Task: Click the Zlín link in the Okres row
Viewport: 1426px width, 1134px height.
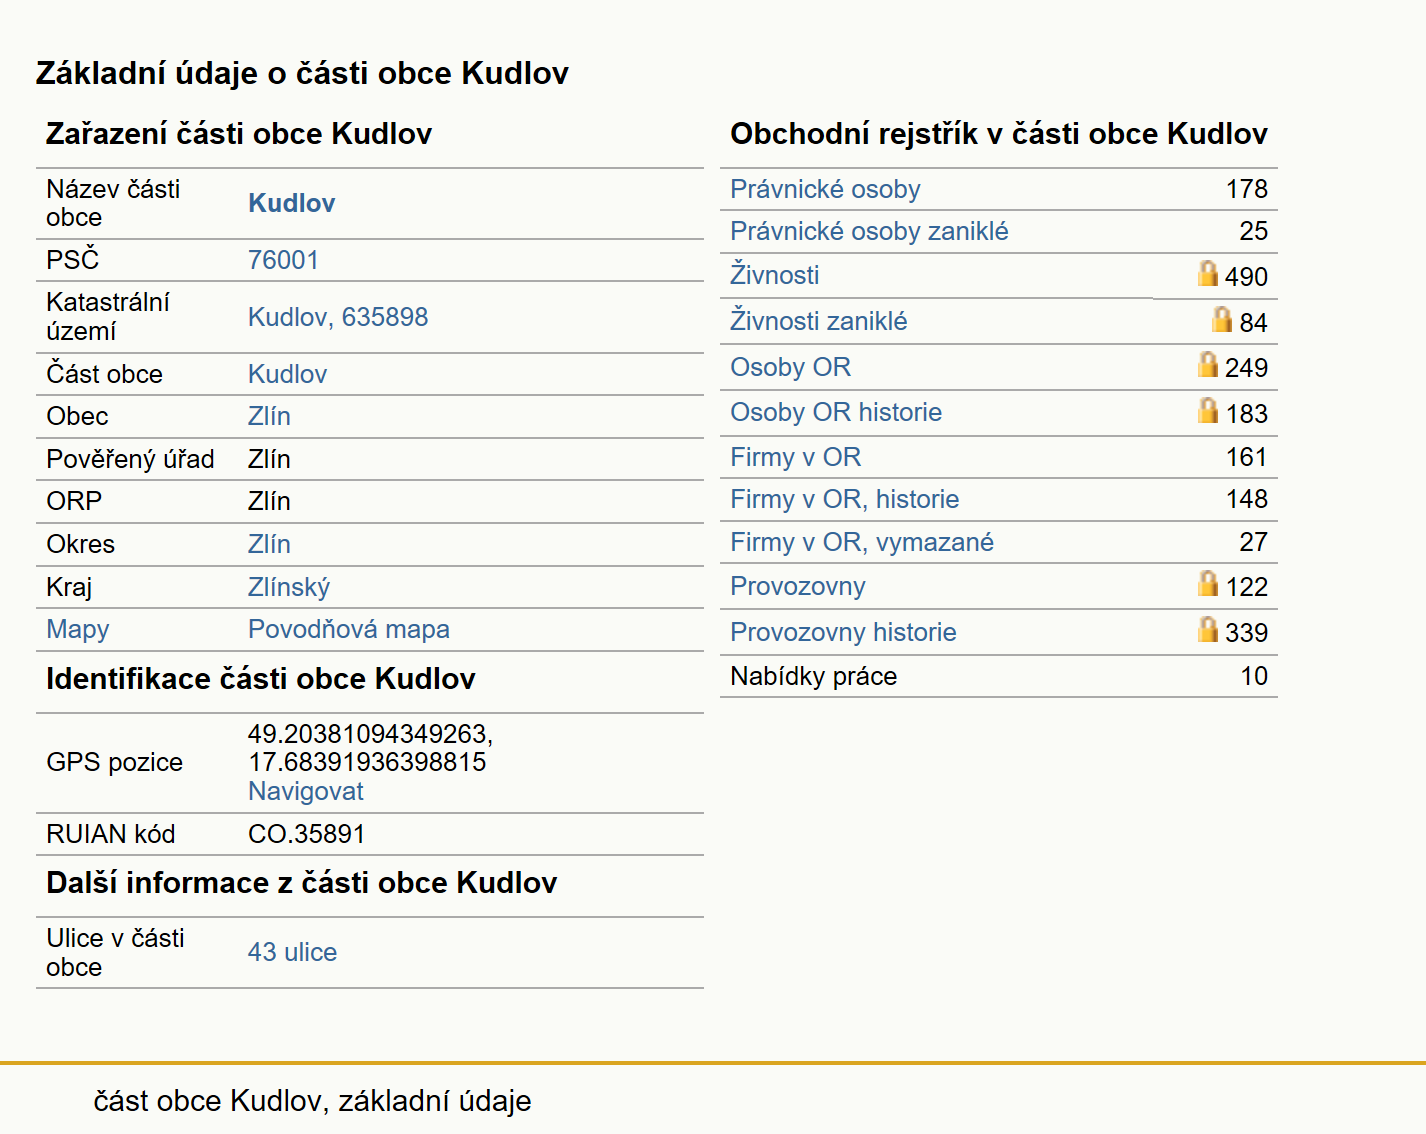Action: [x=269, y=544]
